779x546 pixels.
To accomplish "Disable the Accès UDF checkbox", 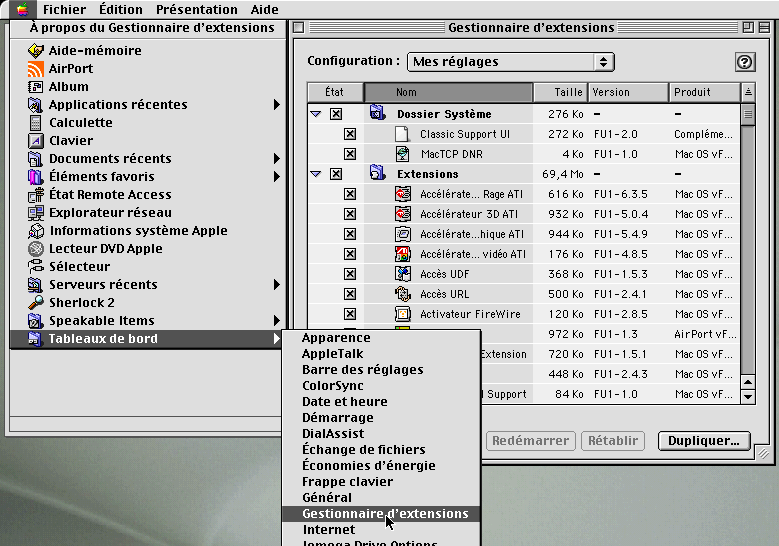I will click(x=350, y=274).
